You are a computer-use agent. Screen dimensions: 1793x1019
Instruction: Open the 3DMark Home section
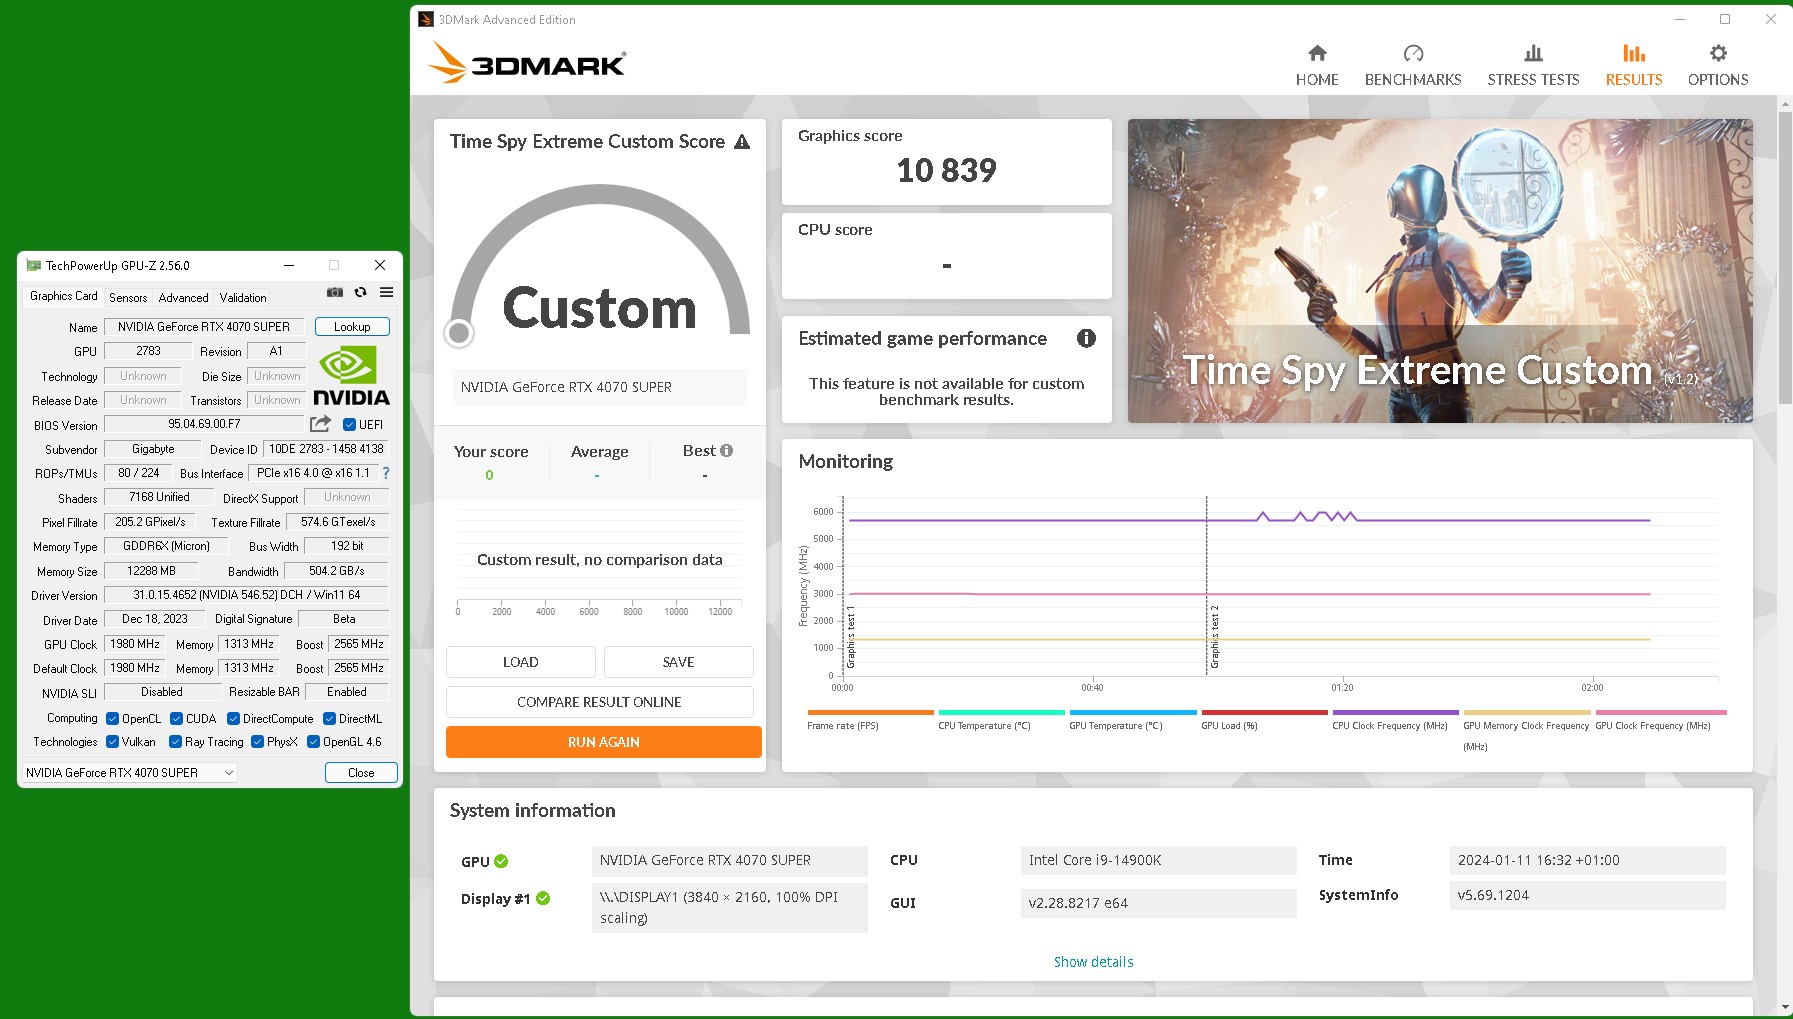pyautogui.click(x=1317, y=65)
